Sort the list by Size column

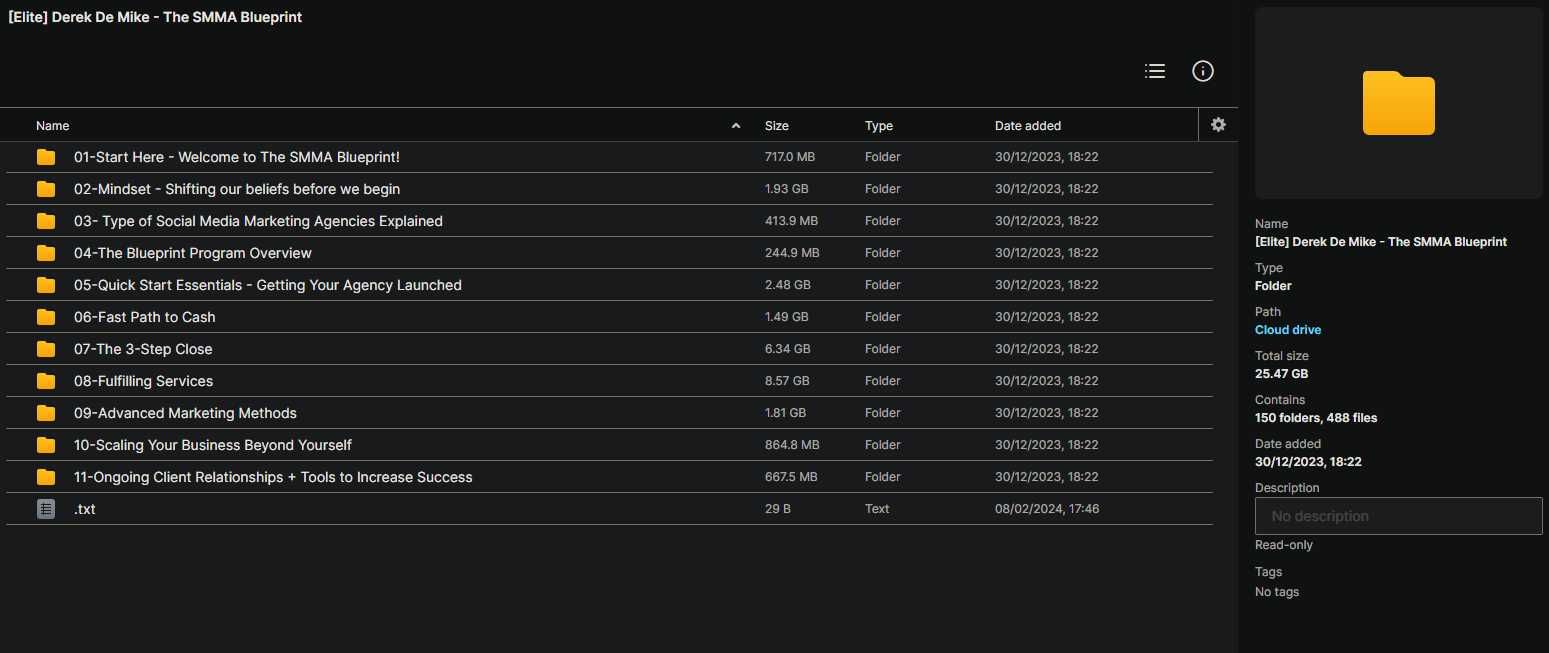(777, 126)
